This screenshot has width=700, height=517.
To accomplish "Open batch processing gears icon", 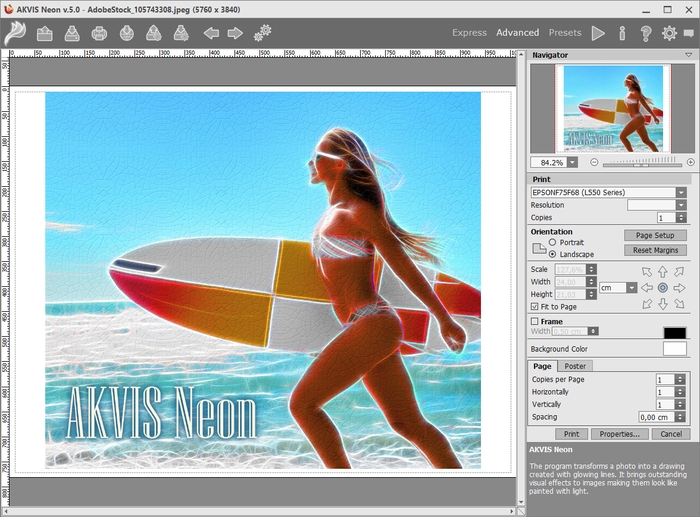I will point(262,33).
